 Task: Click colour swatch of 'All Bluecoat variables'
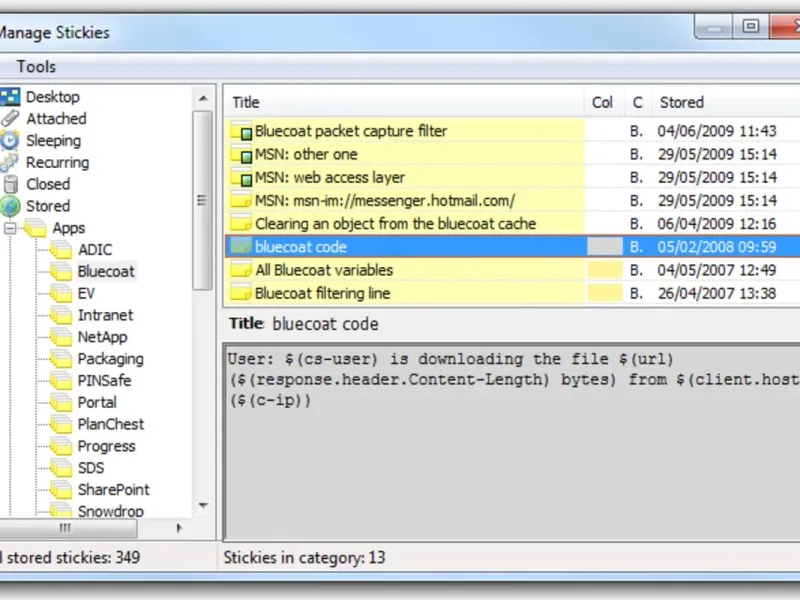click(x=605, y=270)
